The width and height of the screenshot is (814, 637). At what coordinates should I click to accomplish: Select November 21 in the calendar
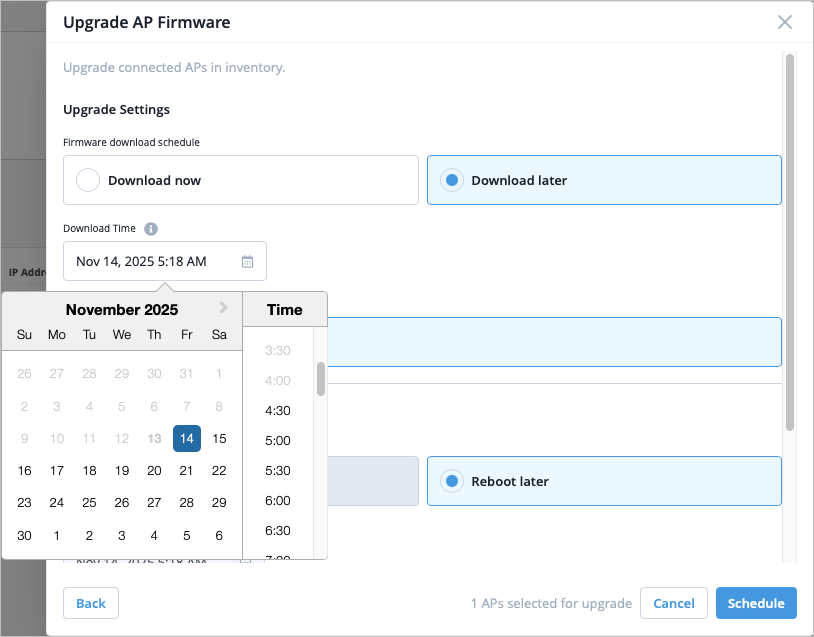click(x=187, y=471)
